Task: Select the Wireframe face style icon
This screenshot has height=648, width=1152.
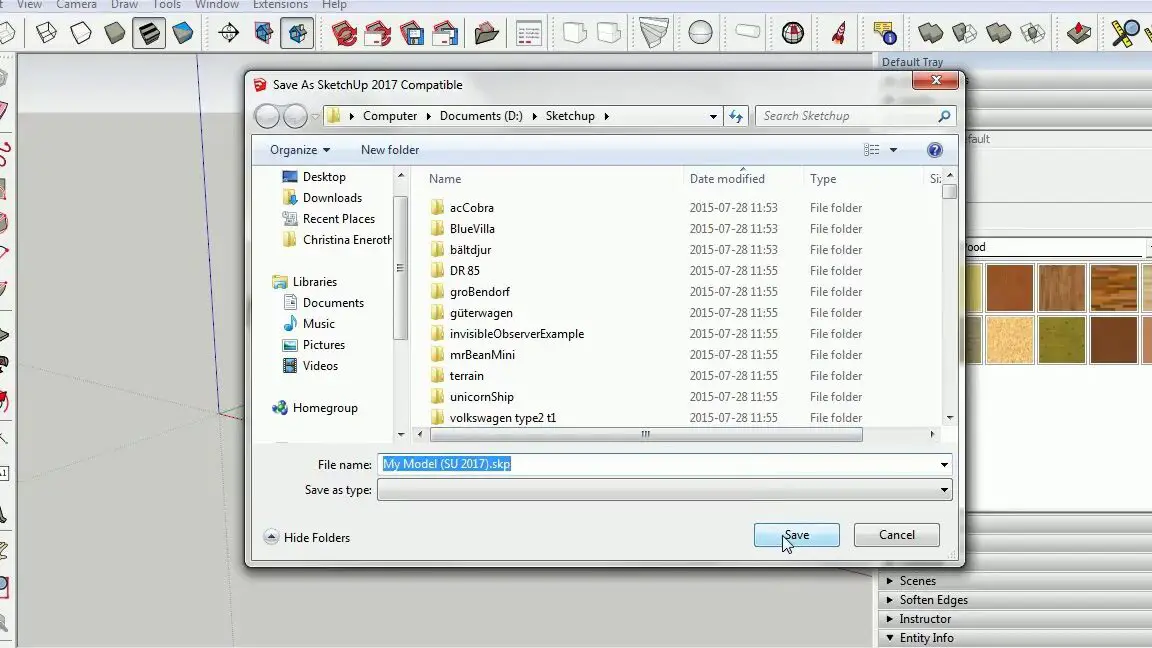Action: [46, 33]
